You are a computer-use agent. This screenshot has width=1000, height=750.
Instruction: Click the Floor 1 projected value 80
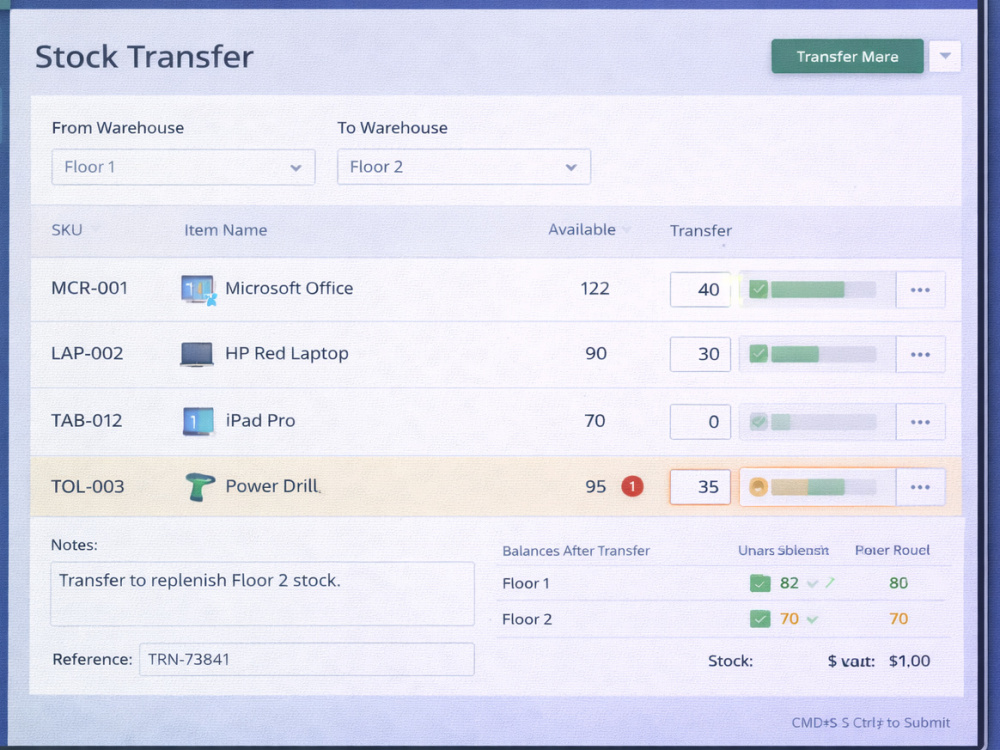tap(899, 583)
